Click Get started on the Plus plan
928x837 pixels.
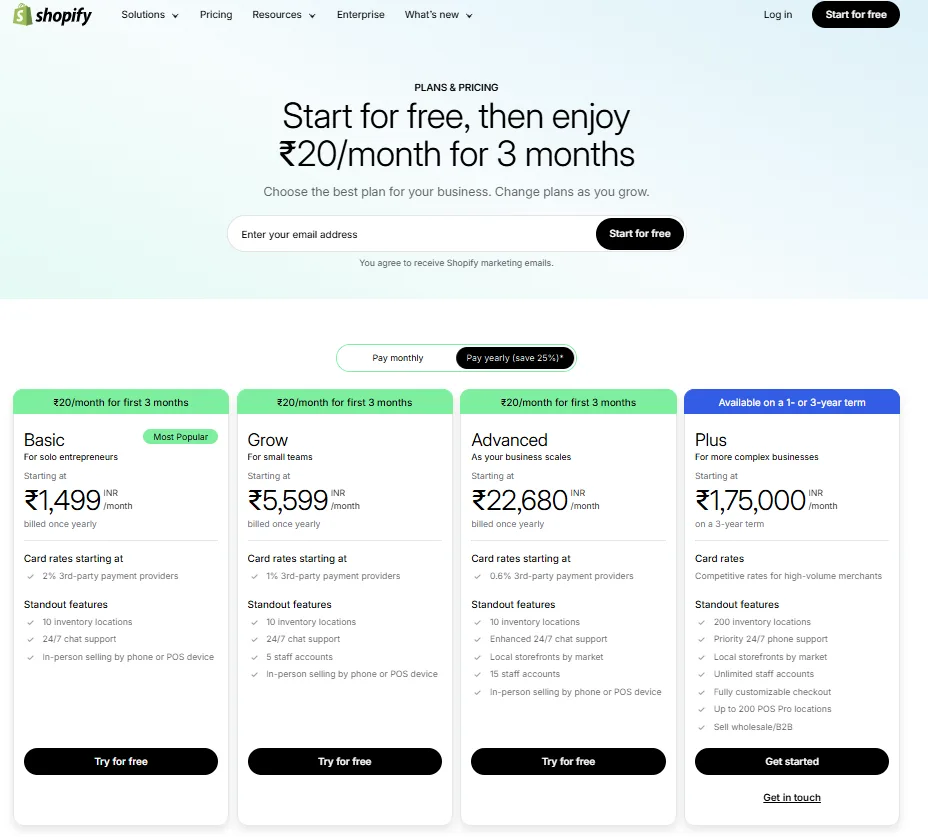point(792,762)
